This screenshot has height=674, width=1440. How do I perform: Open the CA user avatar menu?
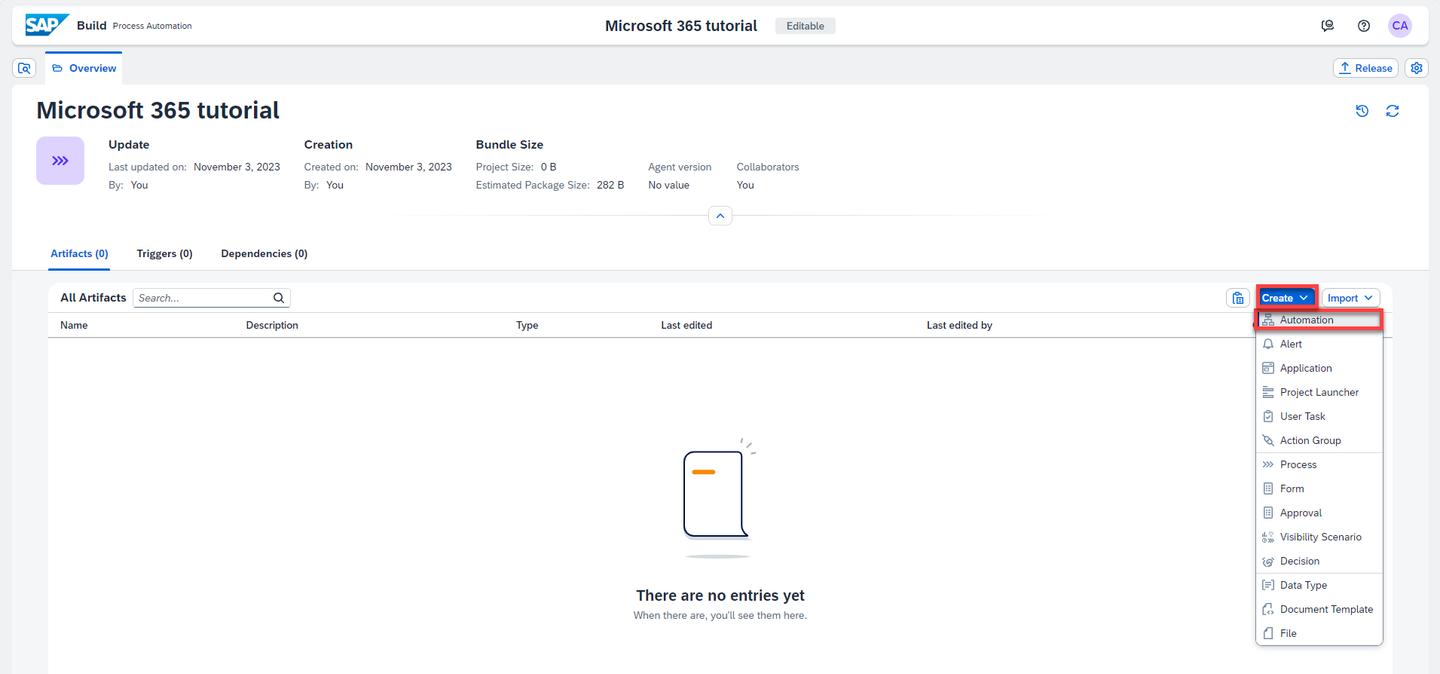tap(1399, 26)
